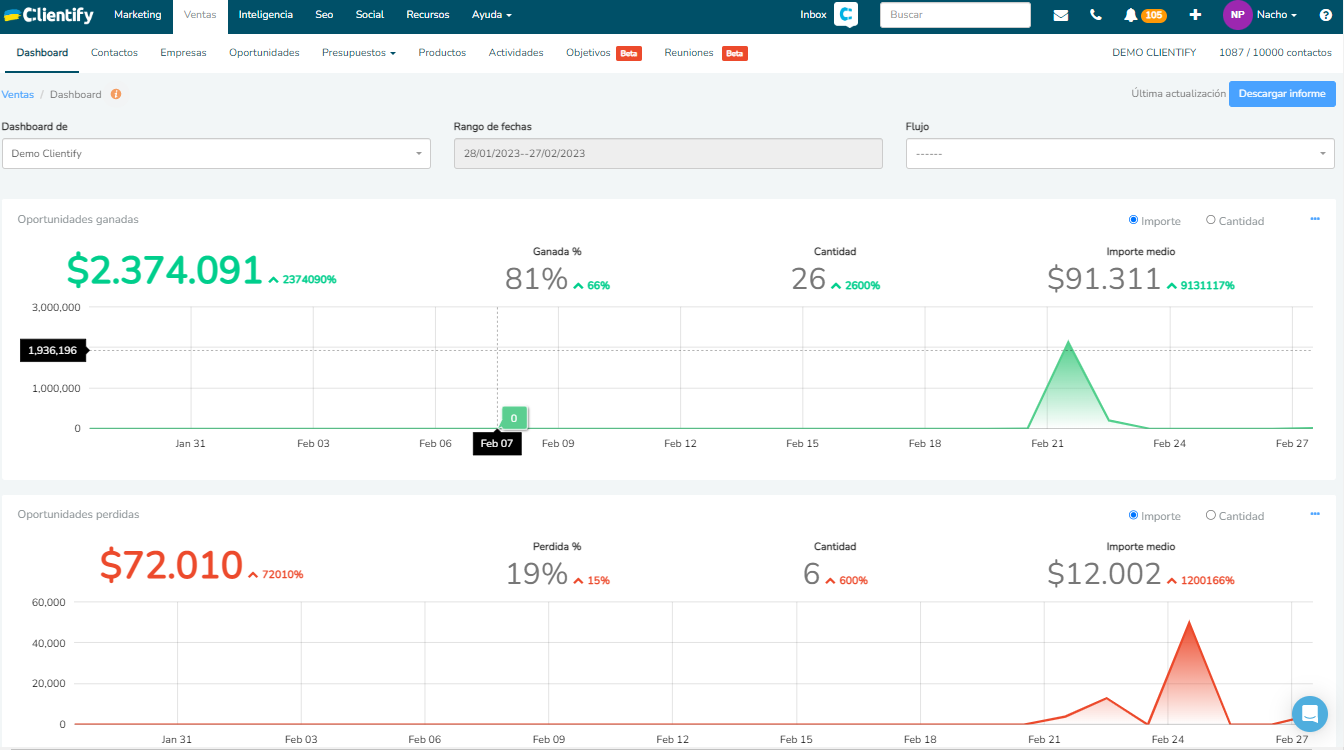Click the 19% Perdida value
1344x750 pixels.
click(536, 574)
